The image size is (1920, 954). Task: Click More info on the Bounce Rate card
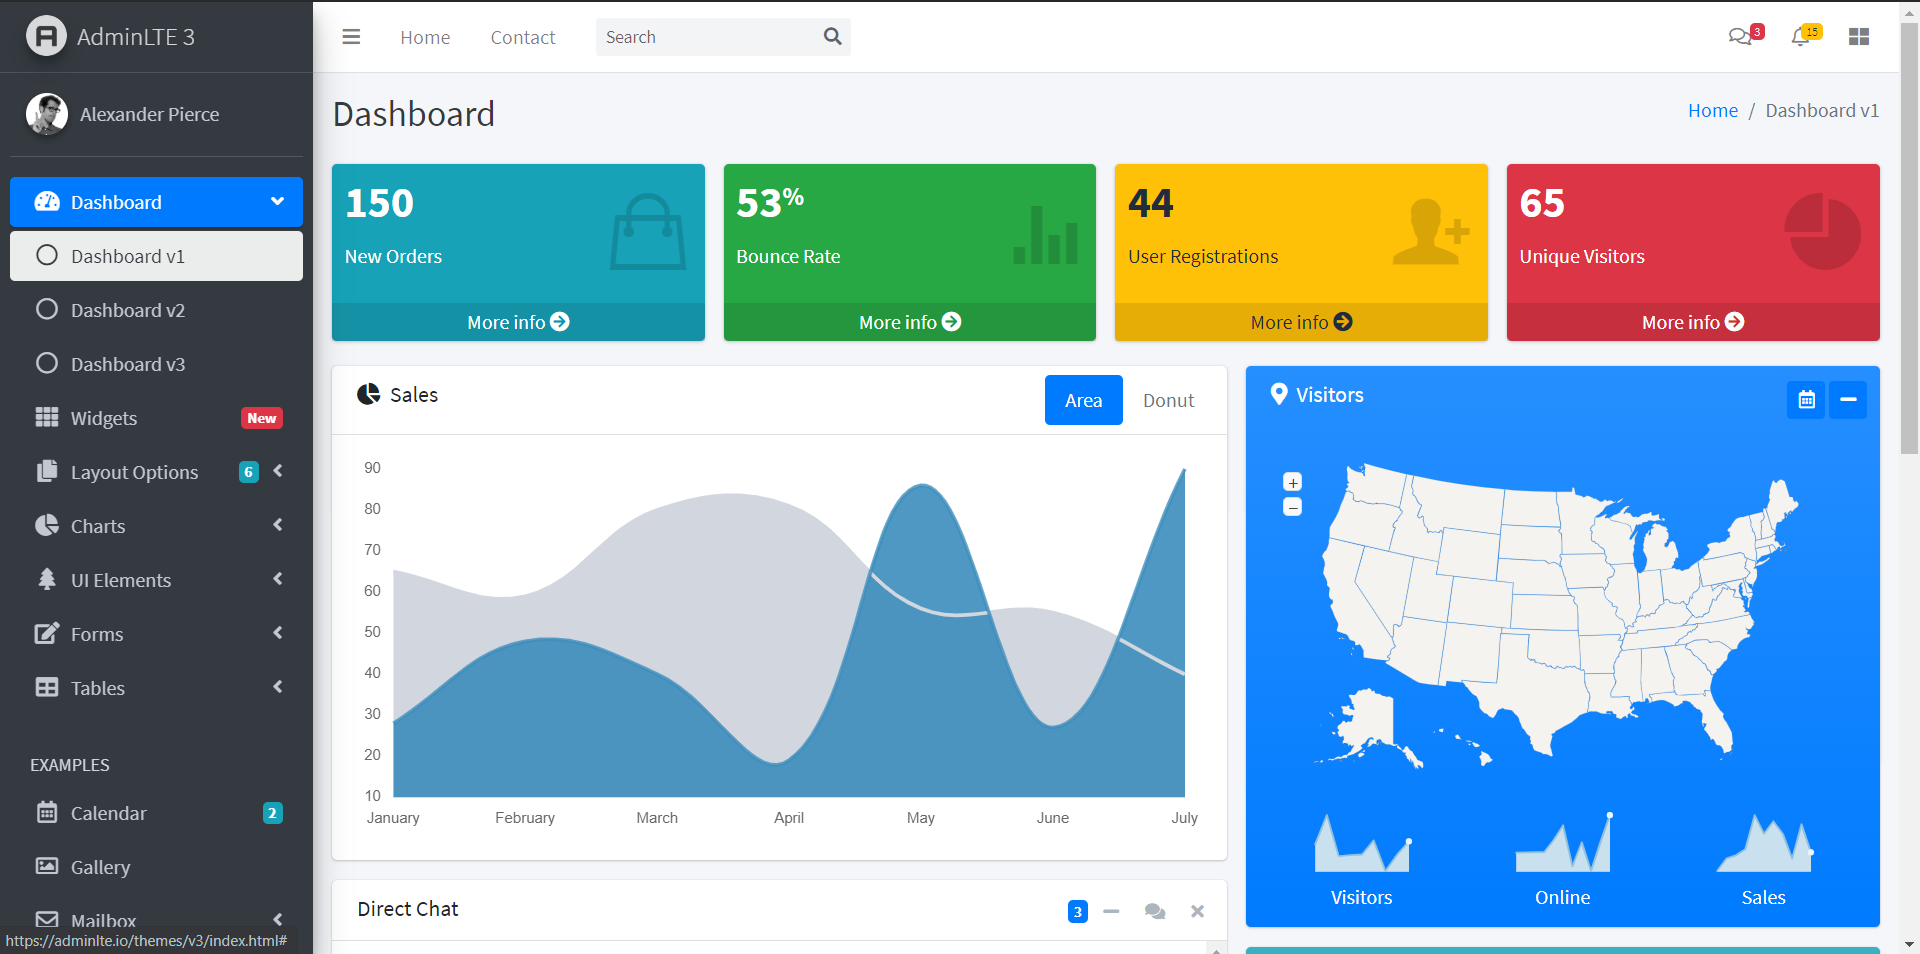[x=908, y=322]
